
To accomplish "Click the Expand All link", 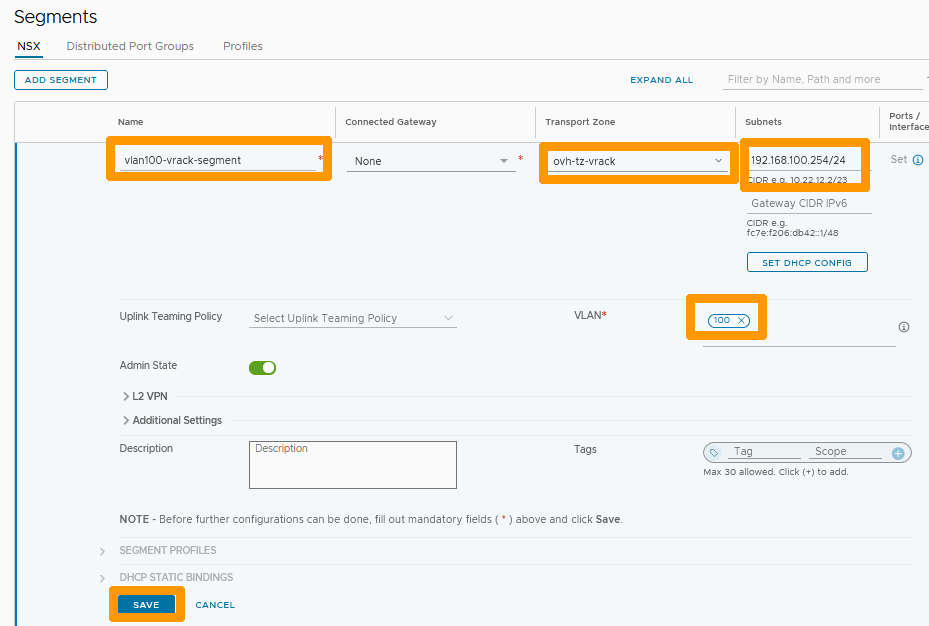I will click(x=661, y=79).
